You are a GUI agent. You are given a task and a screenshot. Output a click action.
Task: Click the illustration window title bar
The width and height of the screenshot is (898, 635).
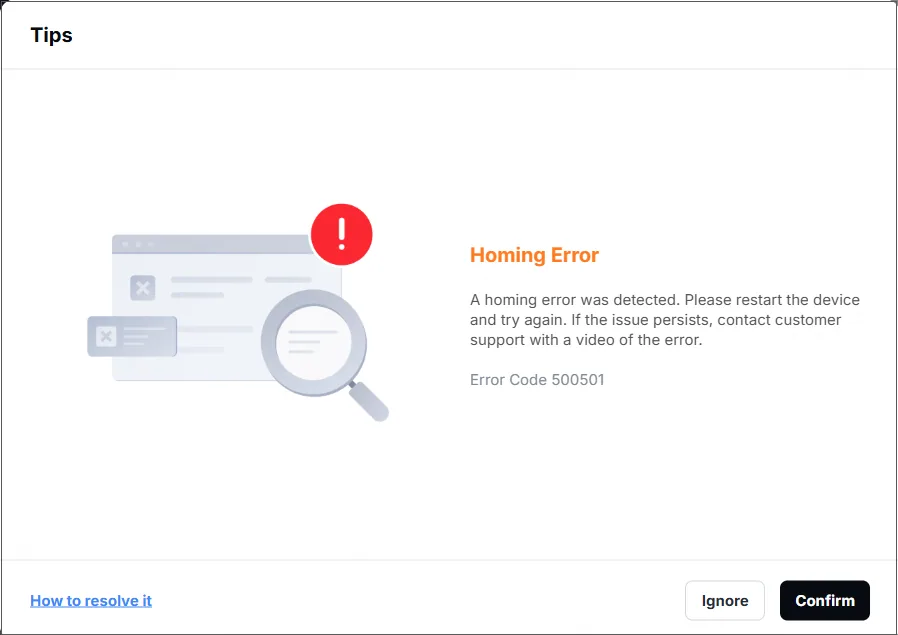pos(212,244)
